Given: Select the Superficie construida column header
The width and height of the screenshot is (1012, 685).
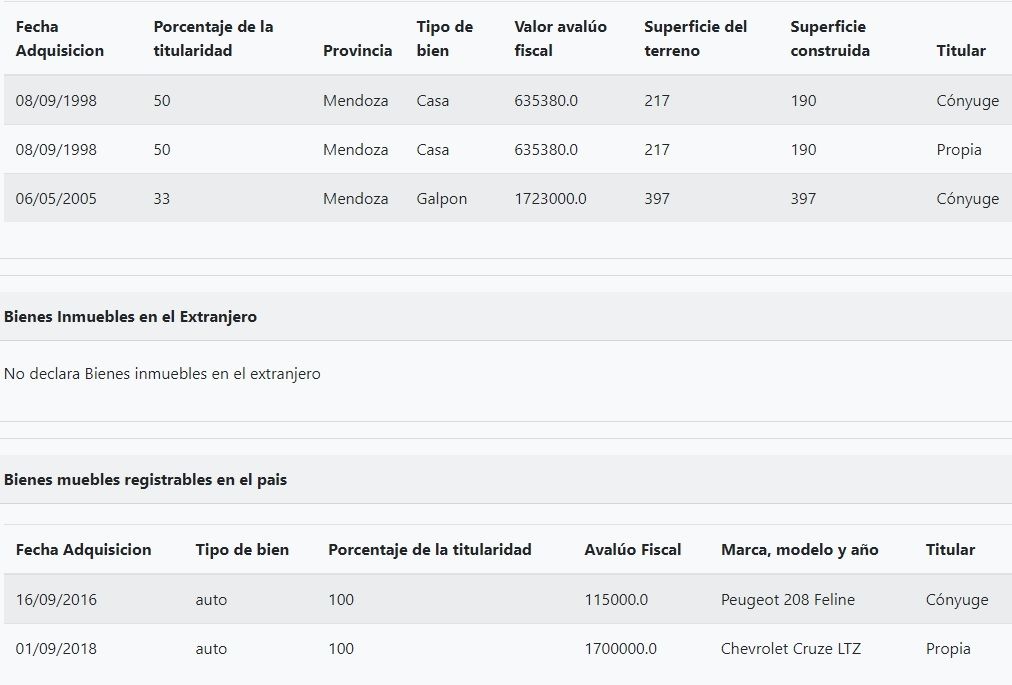Looking at the screenshot, I should pyautogui.click(x=829, y=39).
